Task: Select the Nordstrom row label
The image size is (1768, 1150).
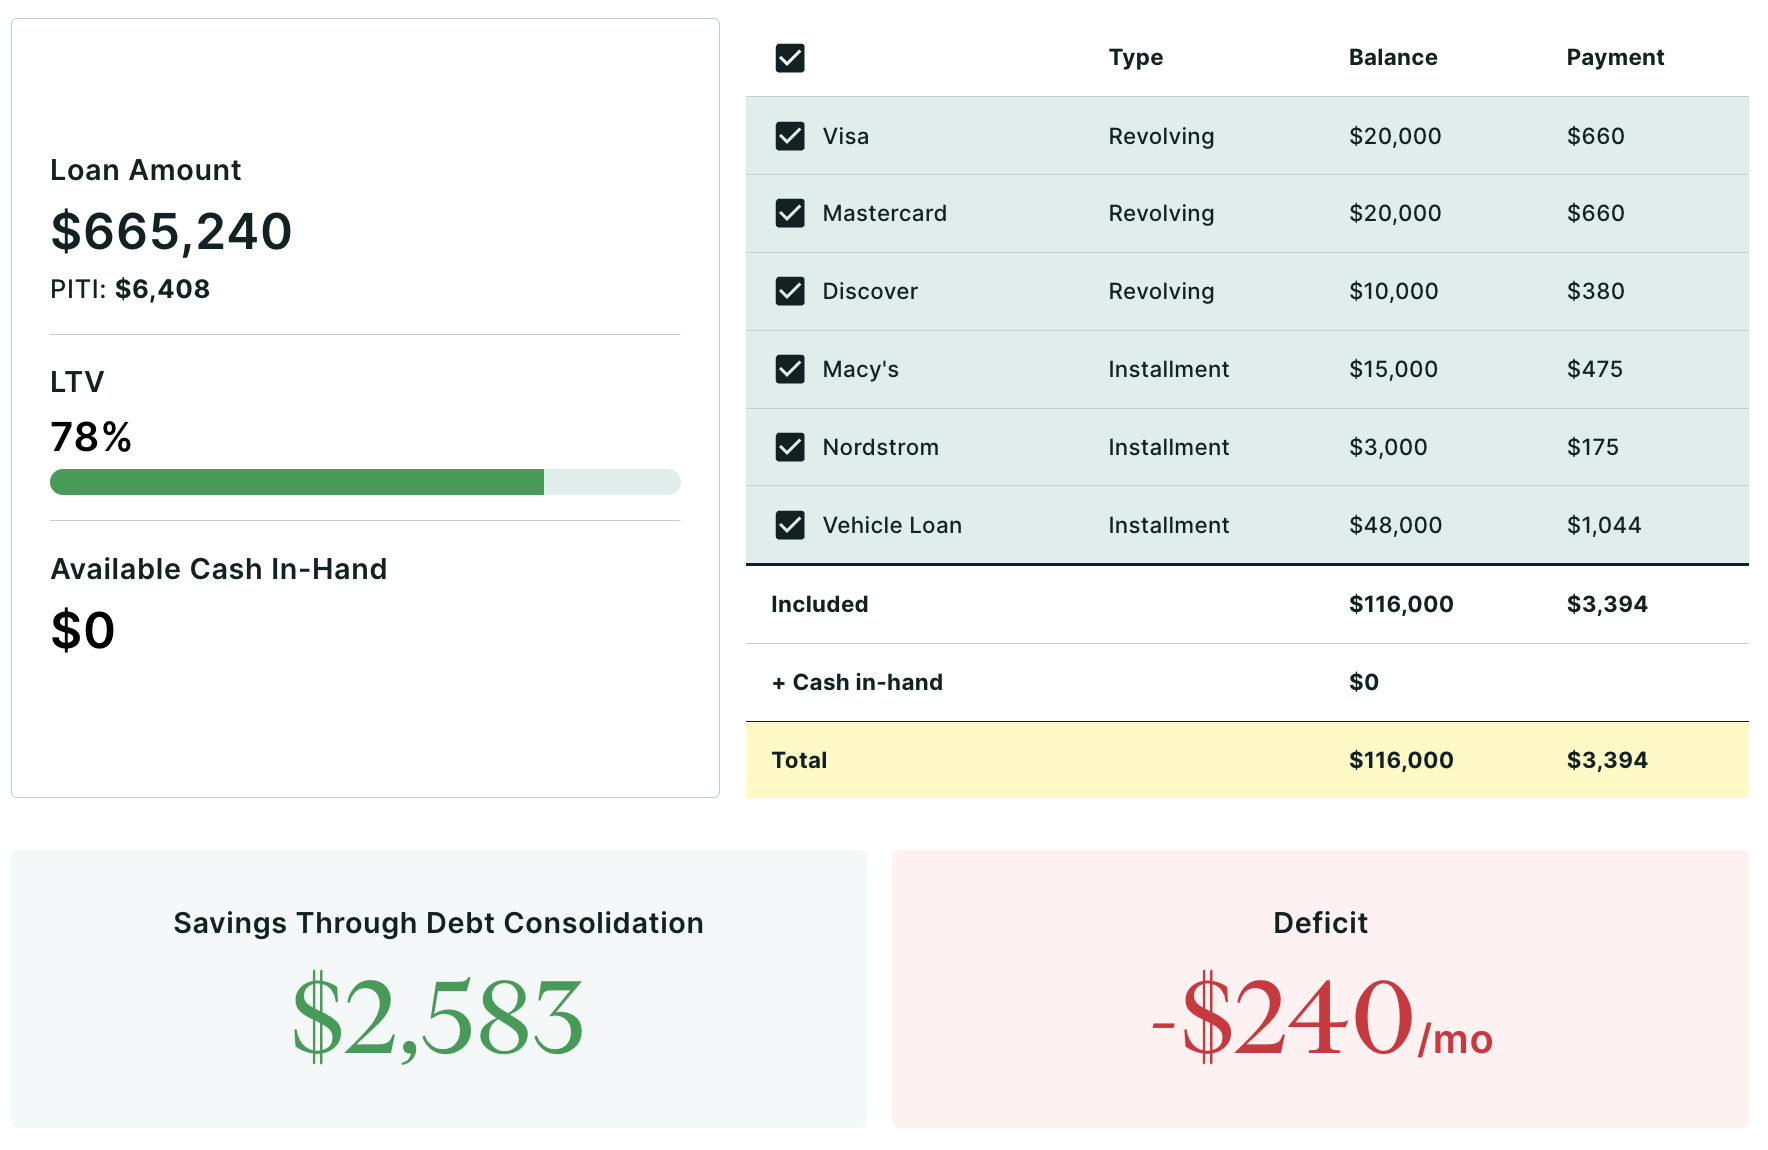Action: point(881,447)
